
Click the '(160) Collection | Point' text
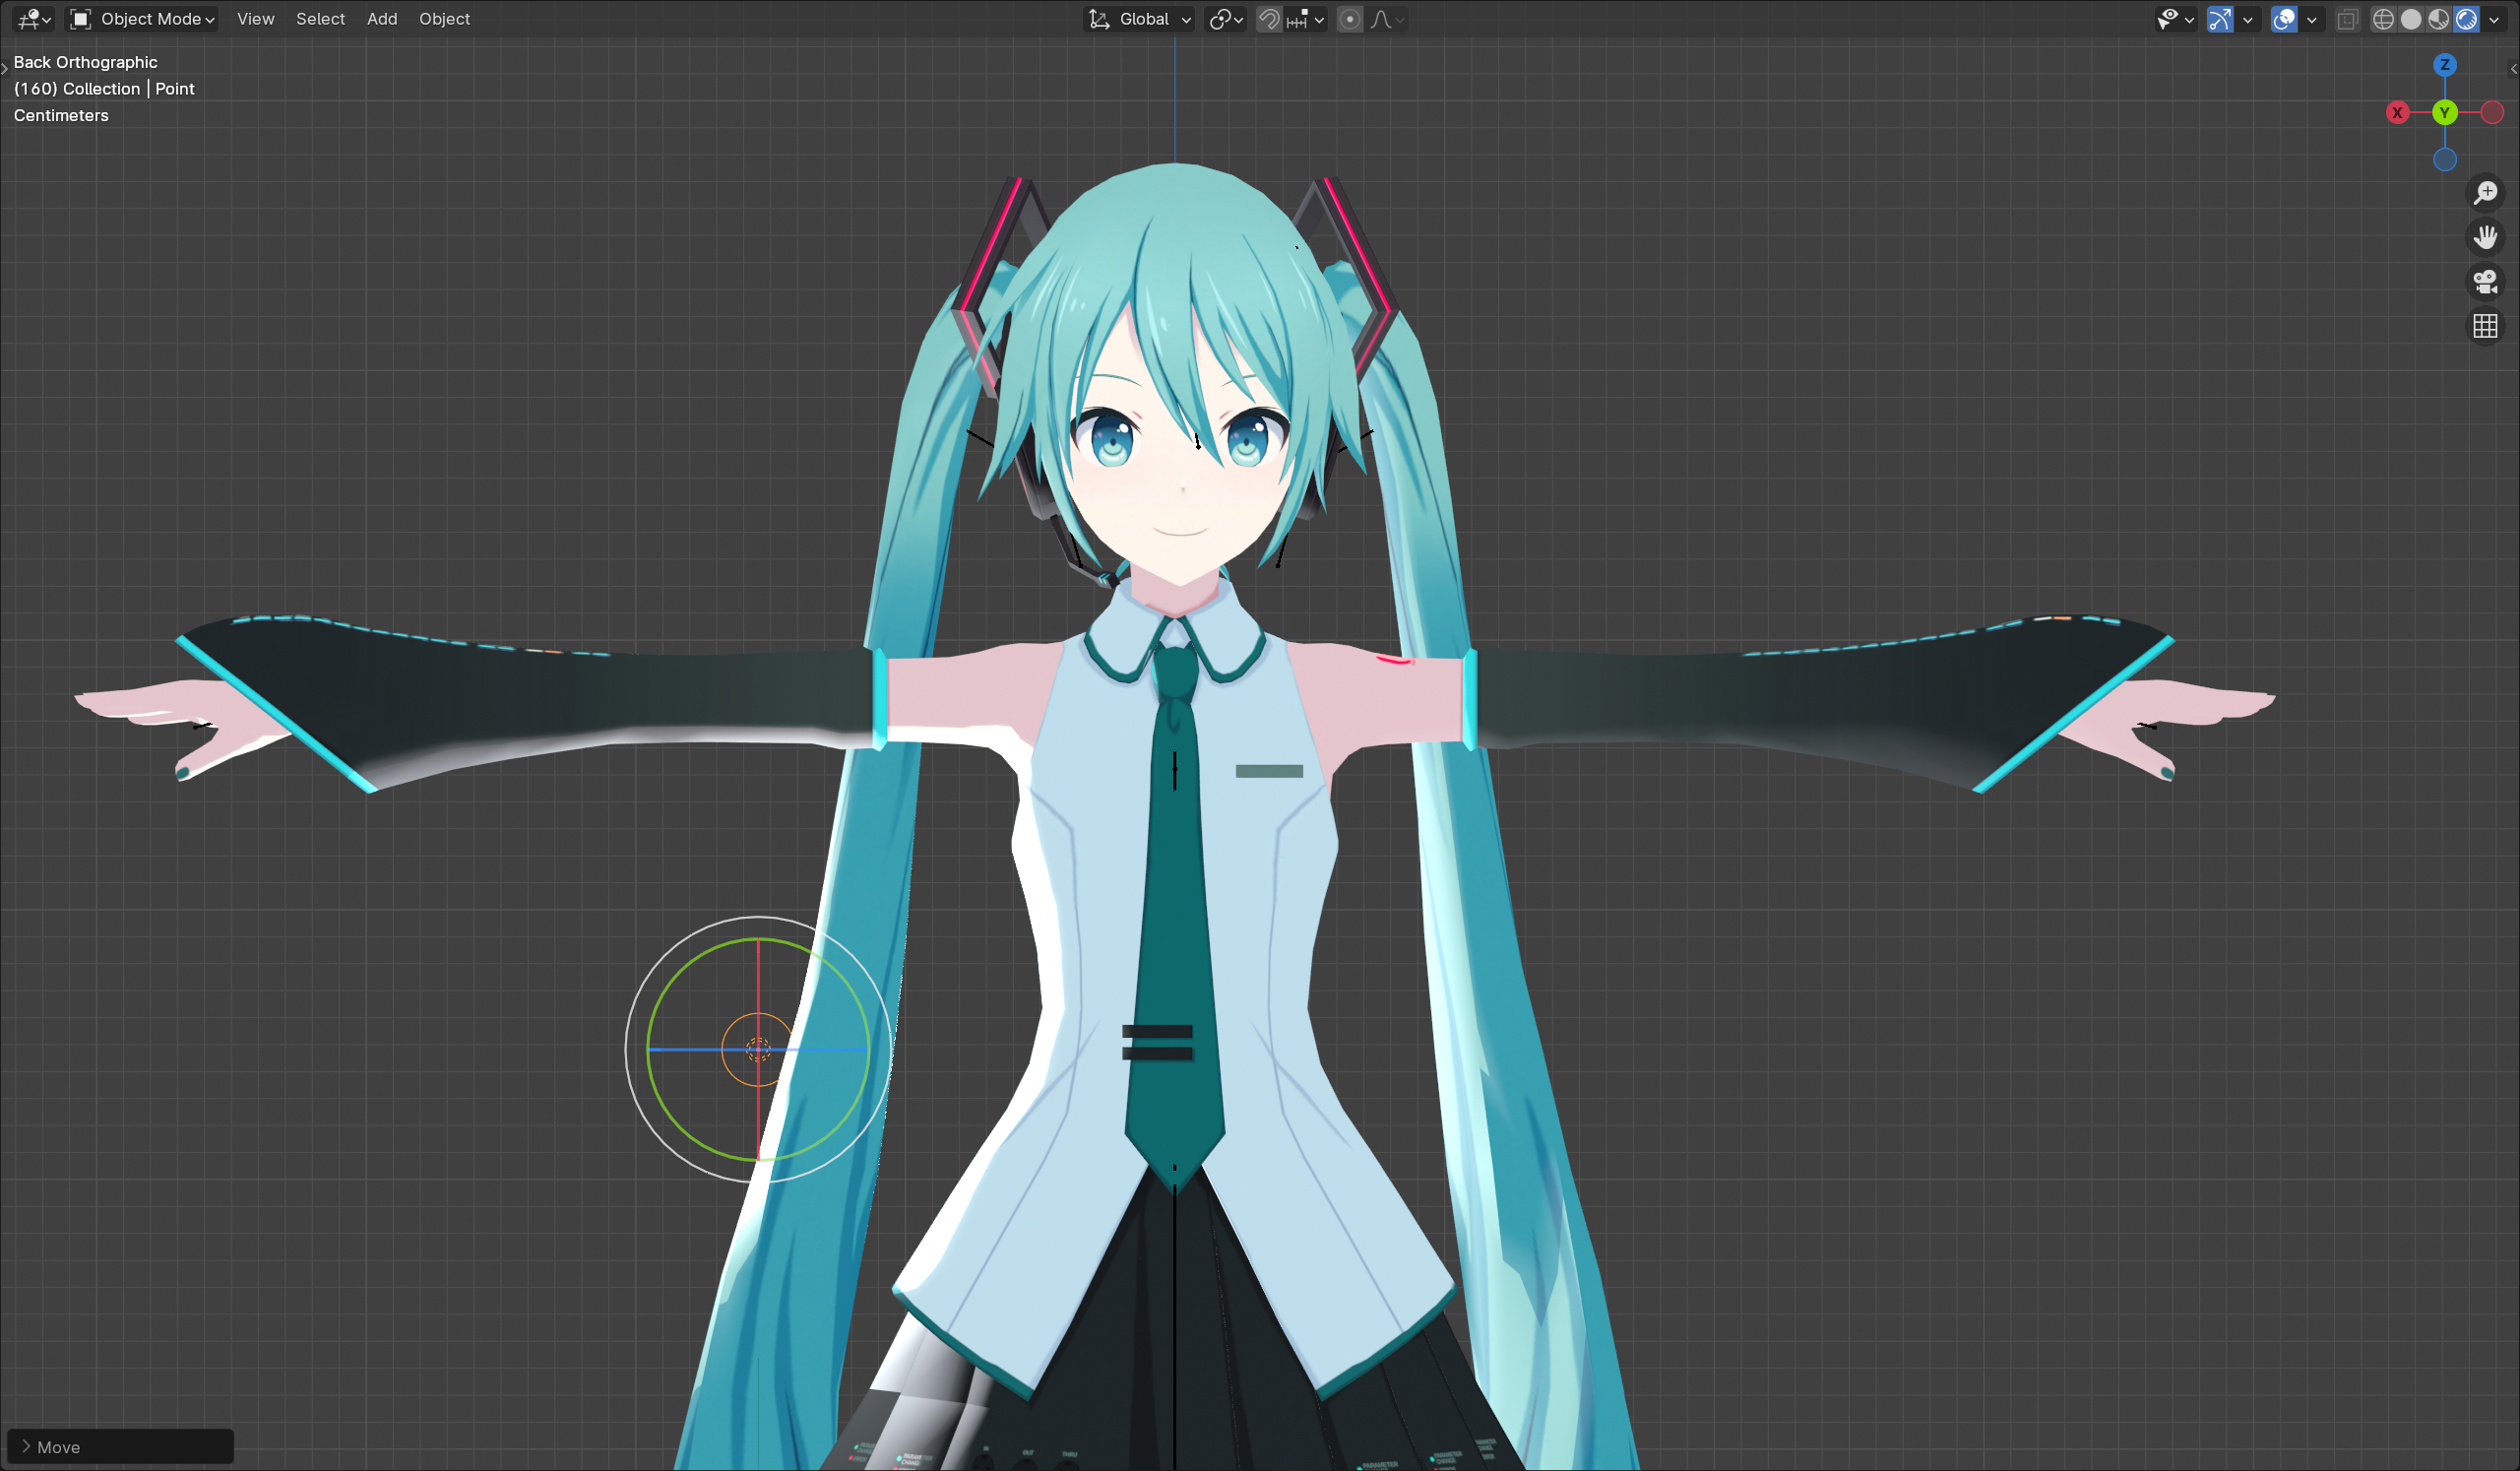(104, 89)
